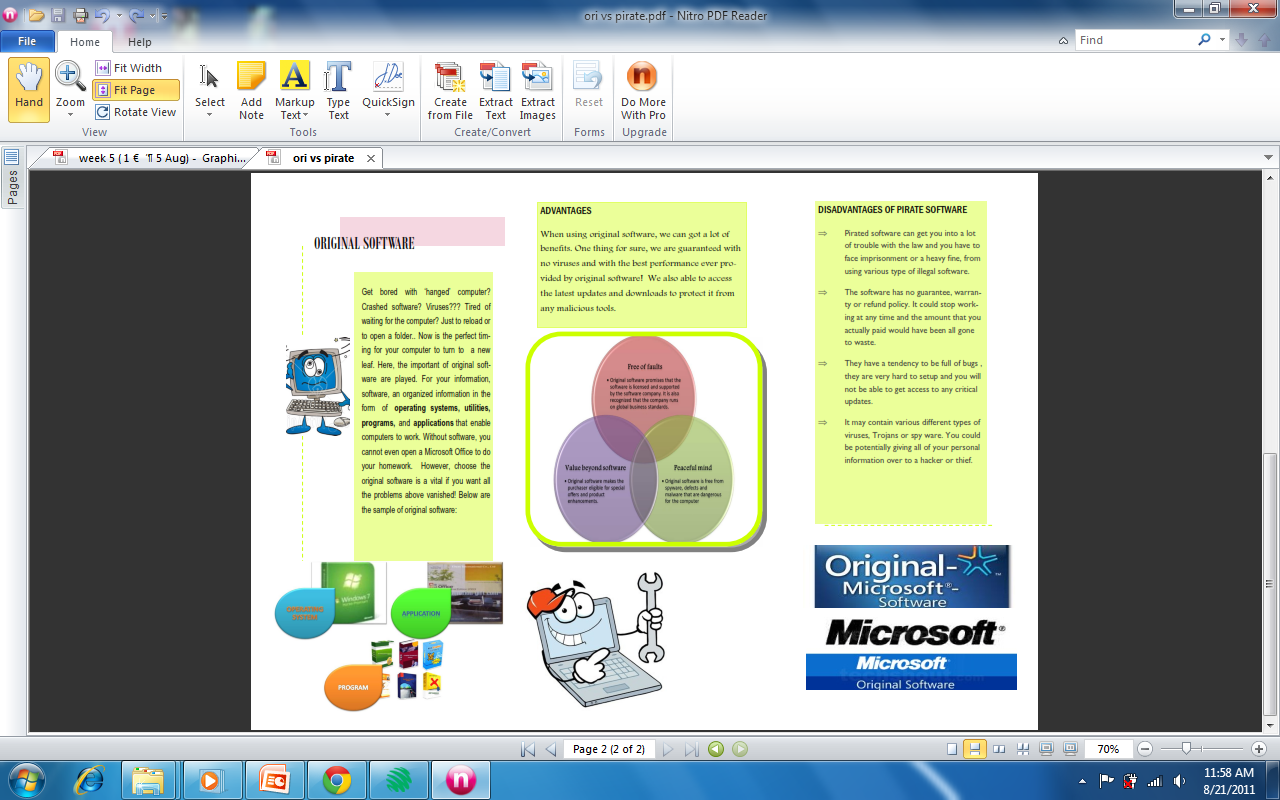Click the Markup Text tool
This screenshot has height=800, width=1280.
pyautogui.click(x=294, y=83)
